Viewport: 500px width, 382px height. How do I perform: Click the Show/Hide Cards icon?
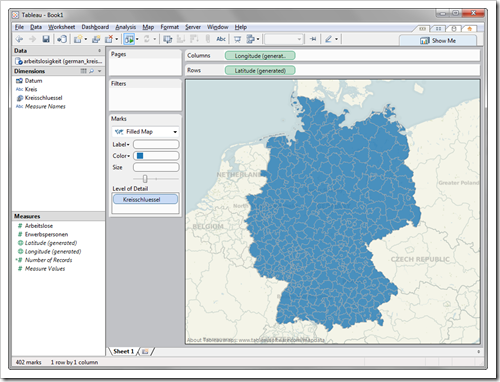pyautogui.click(x=250, y=39)
